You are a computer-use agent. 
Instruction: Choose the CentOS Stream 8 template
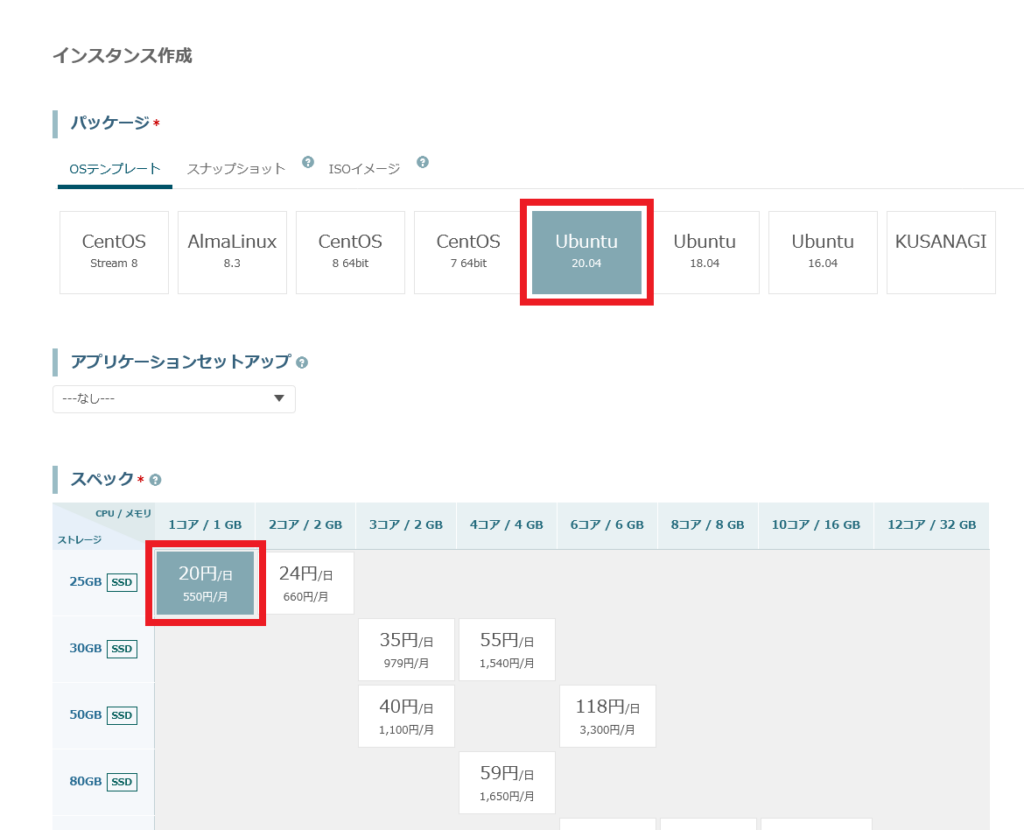[114, 252]
